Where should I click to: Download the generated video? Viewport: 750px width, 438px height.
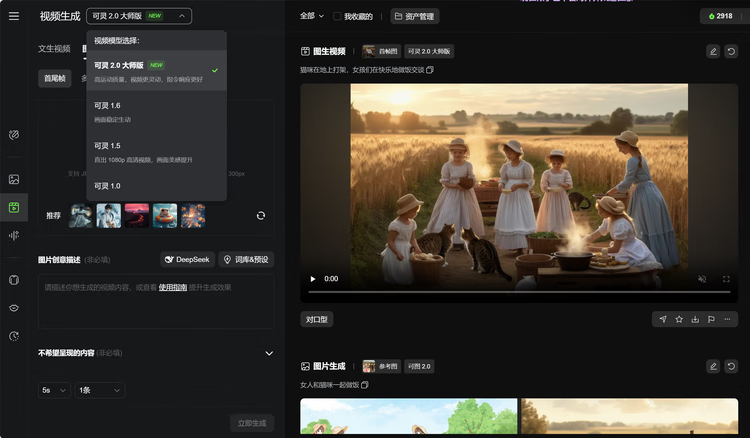pos(695,319)
